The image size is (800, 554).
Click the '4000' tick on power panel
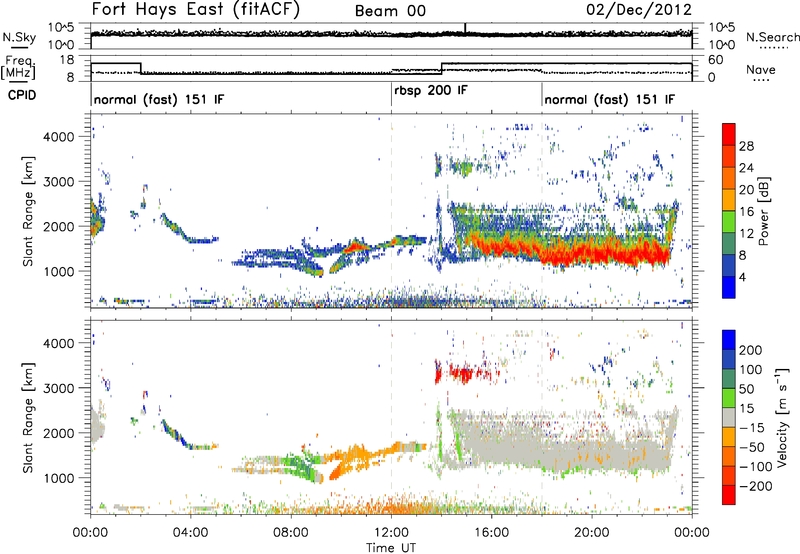(59, 137)
